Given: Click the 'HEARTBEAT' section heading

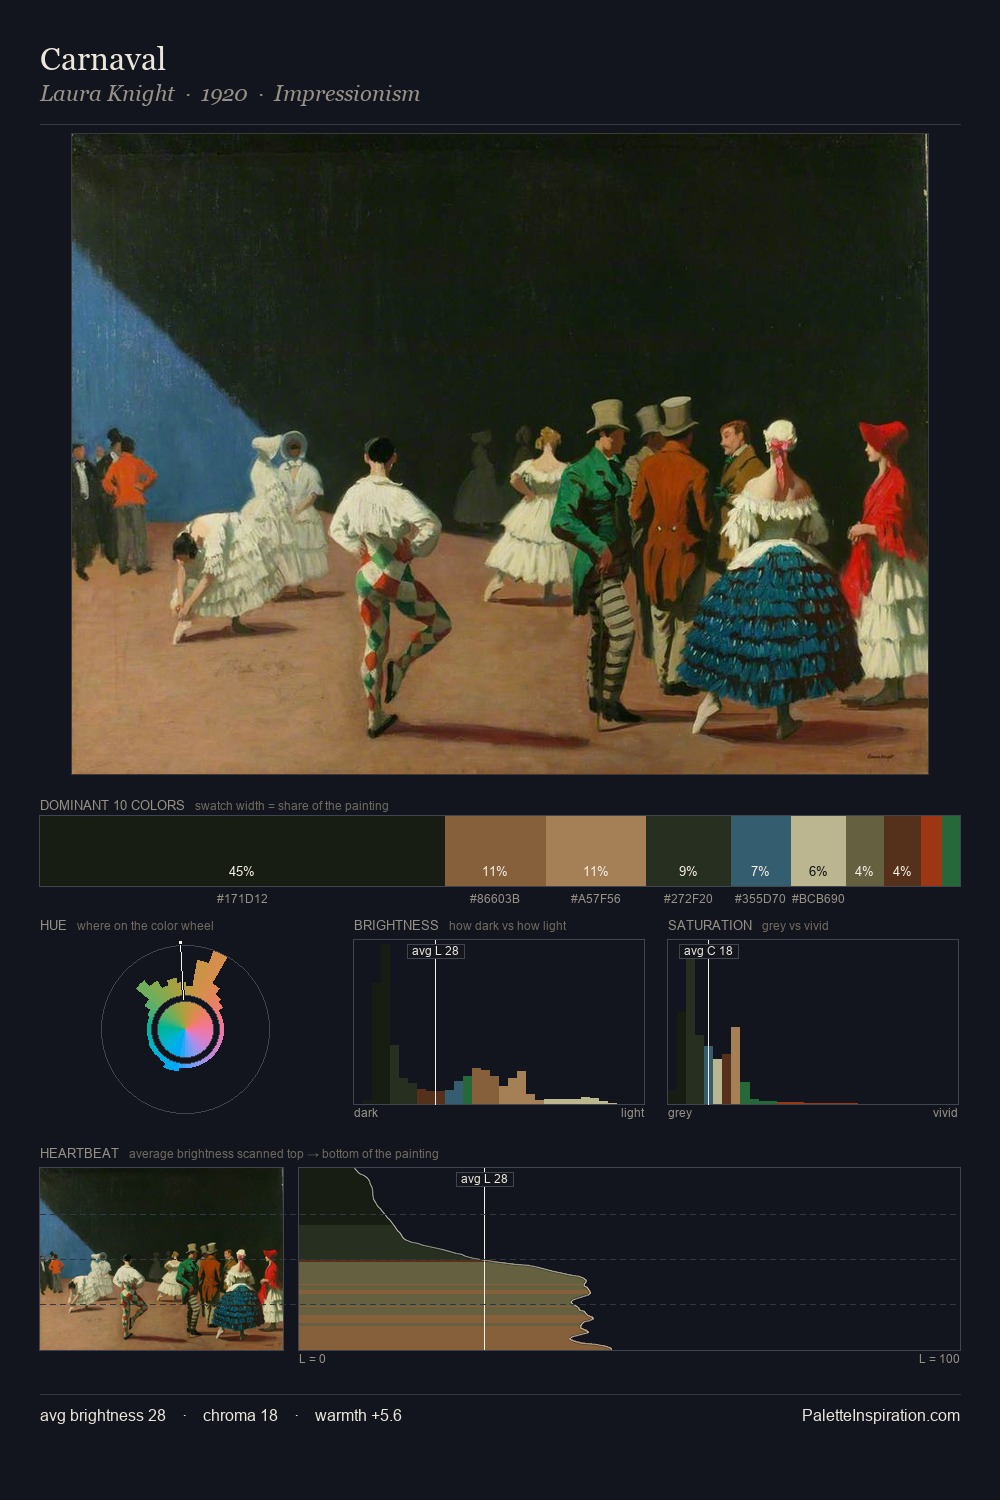Looking at the screenshot, I should pyautogui.click(x=79, y=1153).
